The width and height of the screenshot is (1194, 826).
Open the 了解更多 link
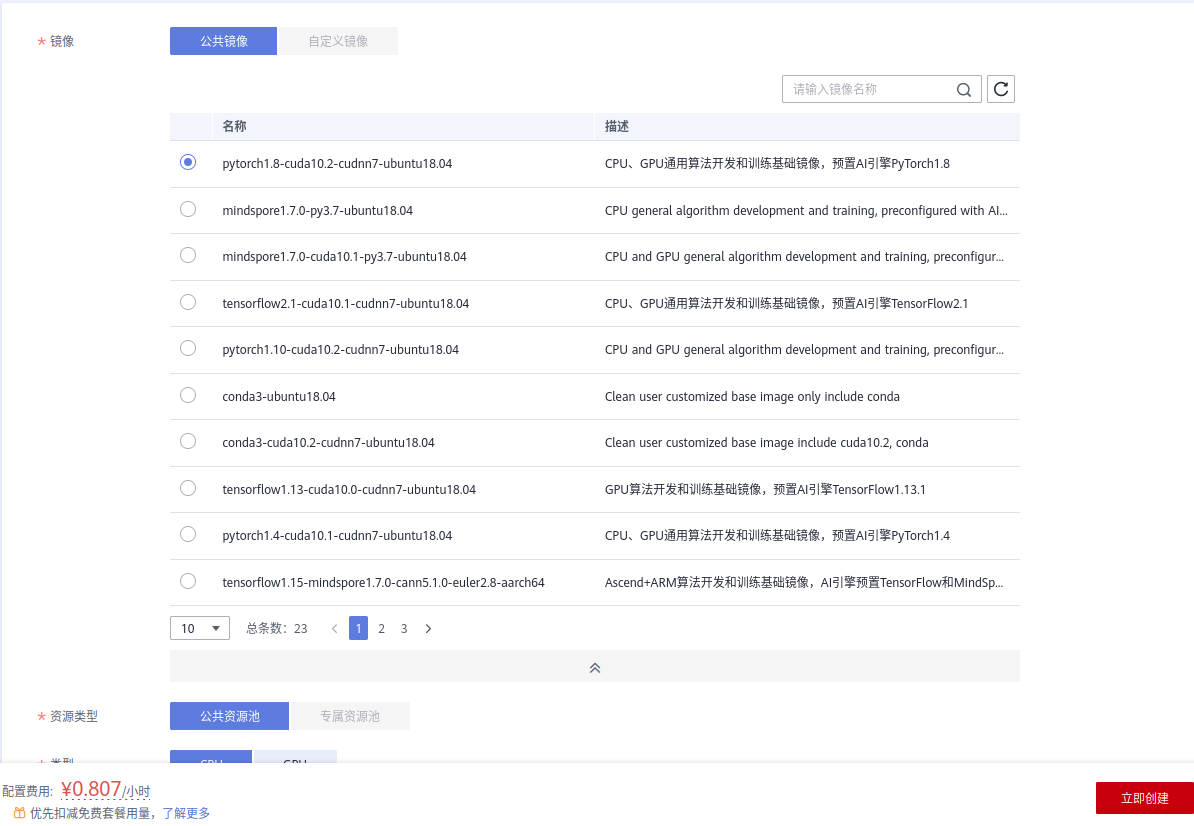pos(186,813)
